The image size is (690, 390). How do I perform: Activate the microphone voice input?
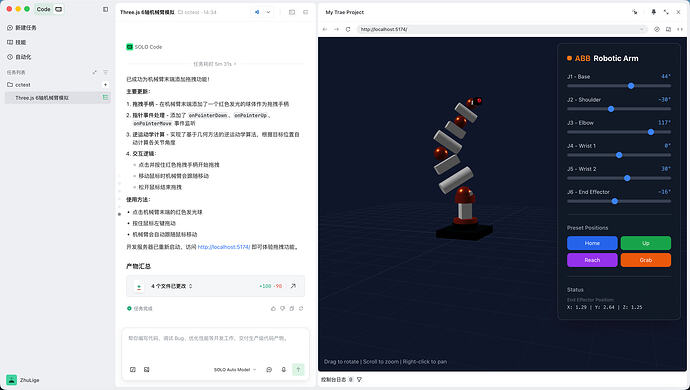(284, 370)
